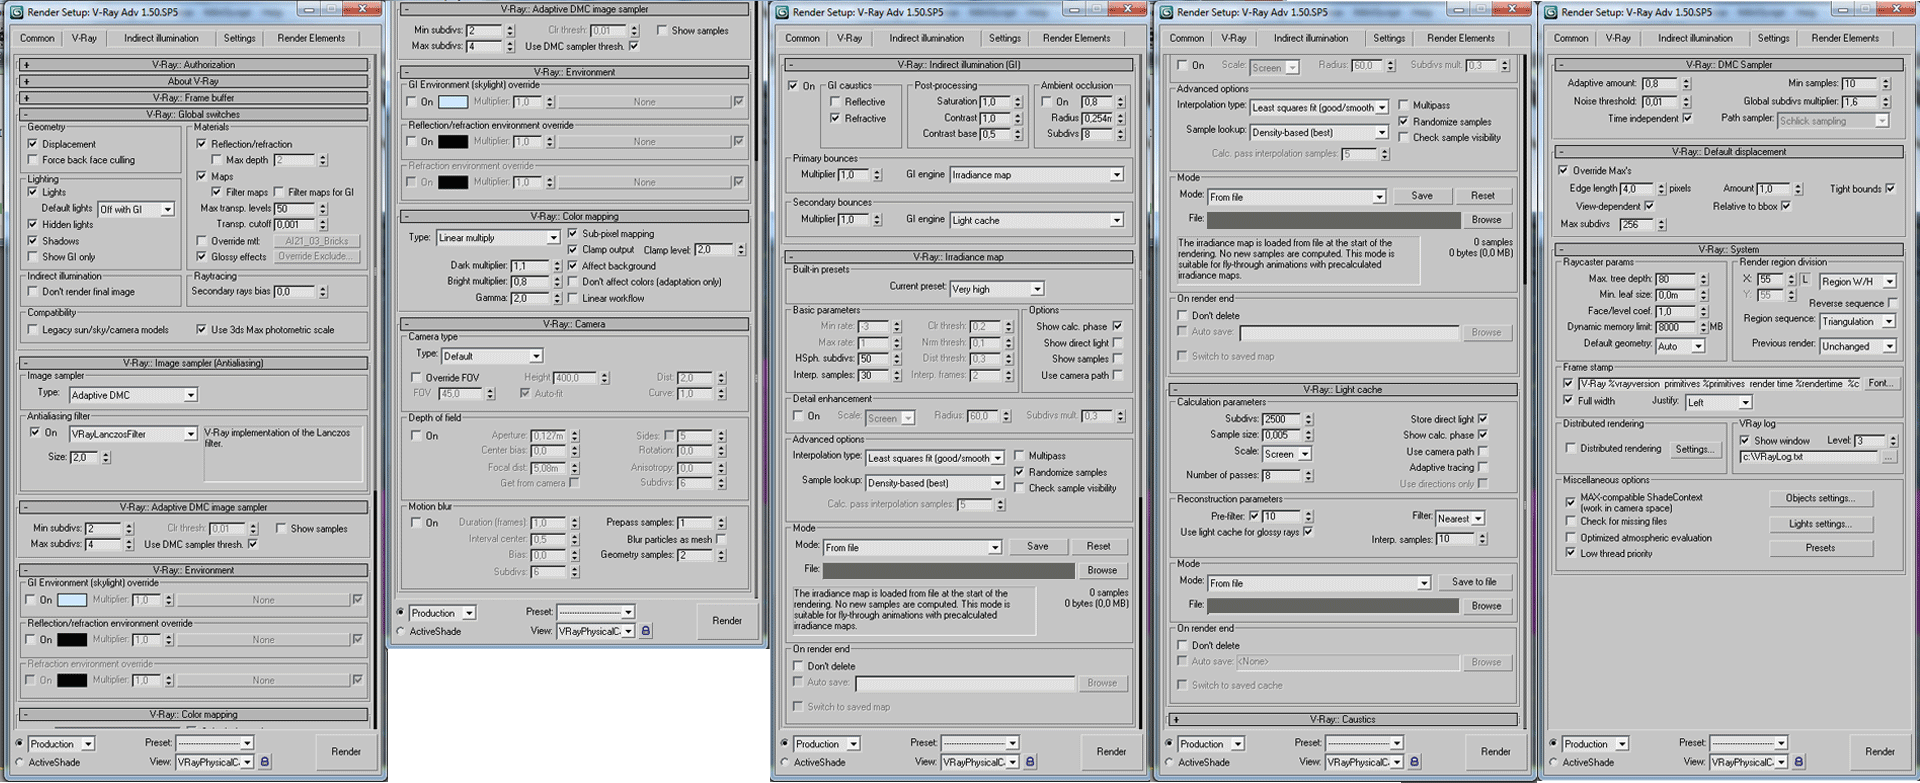This screenshot has height=783, width=1920.
Task: Expand the V-Ray:: Caustics rollout
Action: pos(1344,719)
